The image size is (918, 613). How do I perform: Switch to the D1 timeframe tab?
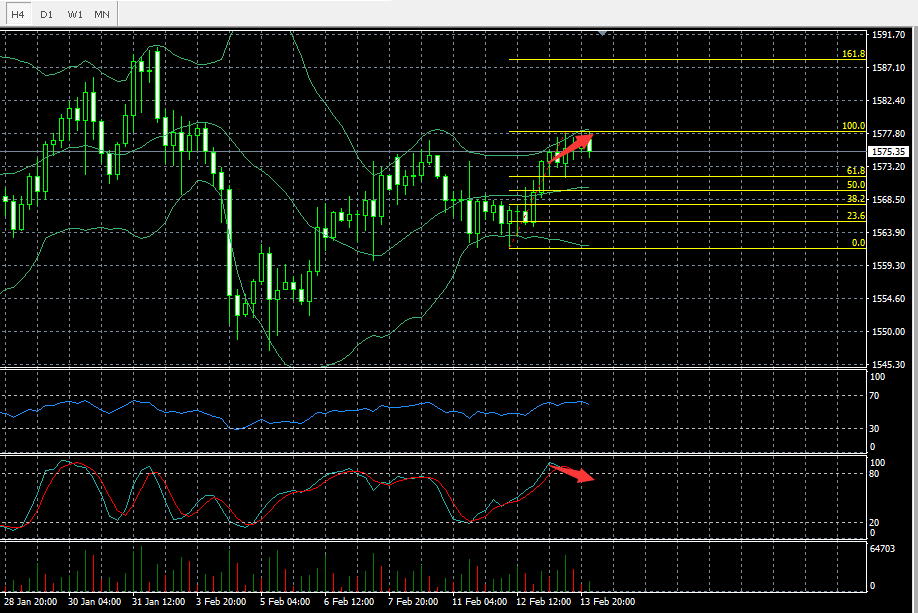(46, 14)
